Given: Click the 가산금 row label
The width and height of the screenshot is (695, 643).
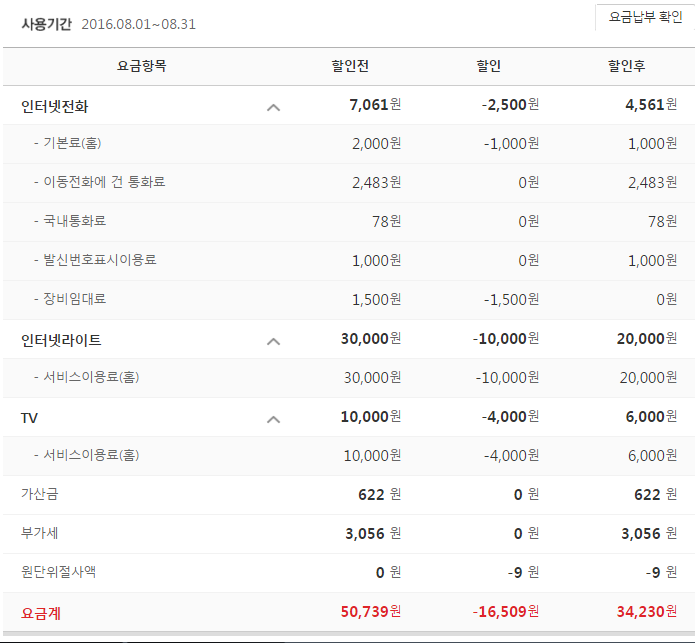Looking at the screenshot, I should coord(40,494).
